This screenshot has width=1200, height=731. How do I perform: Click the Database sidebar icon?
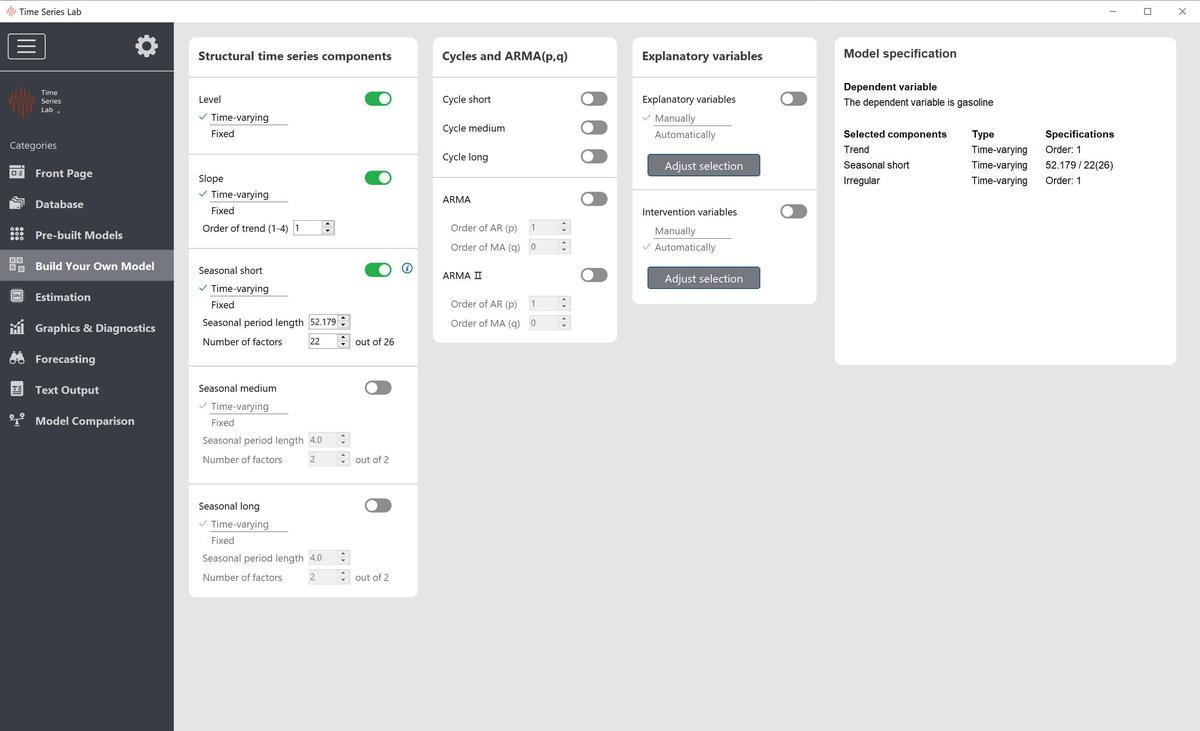pyautogui.click(x=17, y=204)
